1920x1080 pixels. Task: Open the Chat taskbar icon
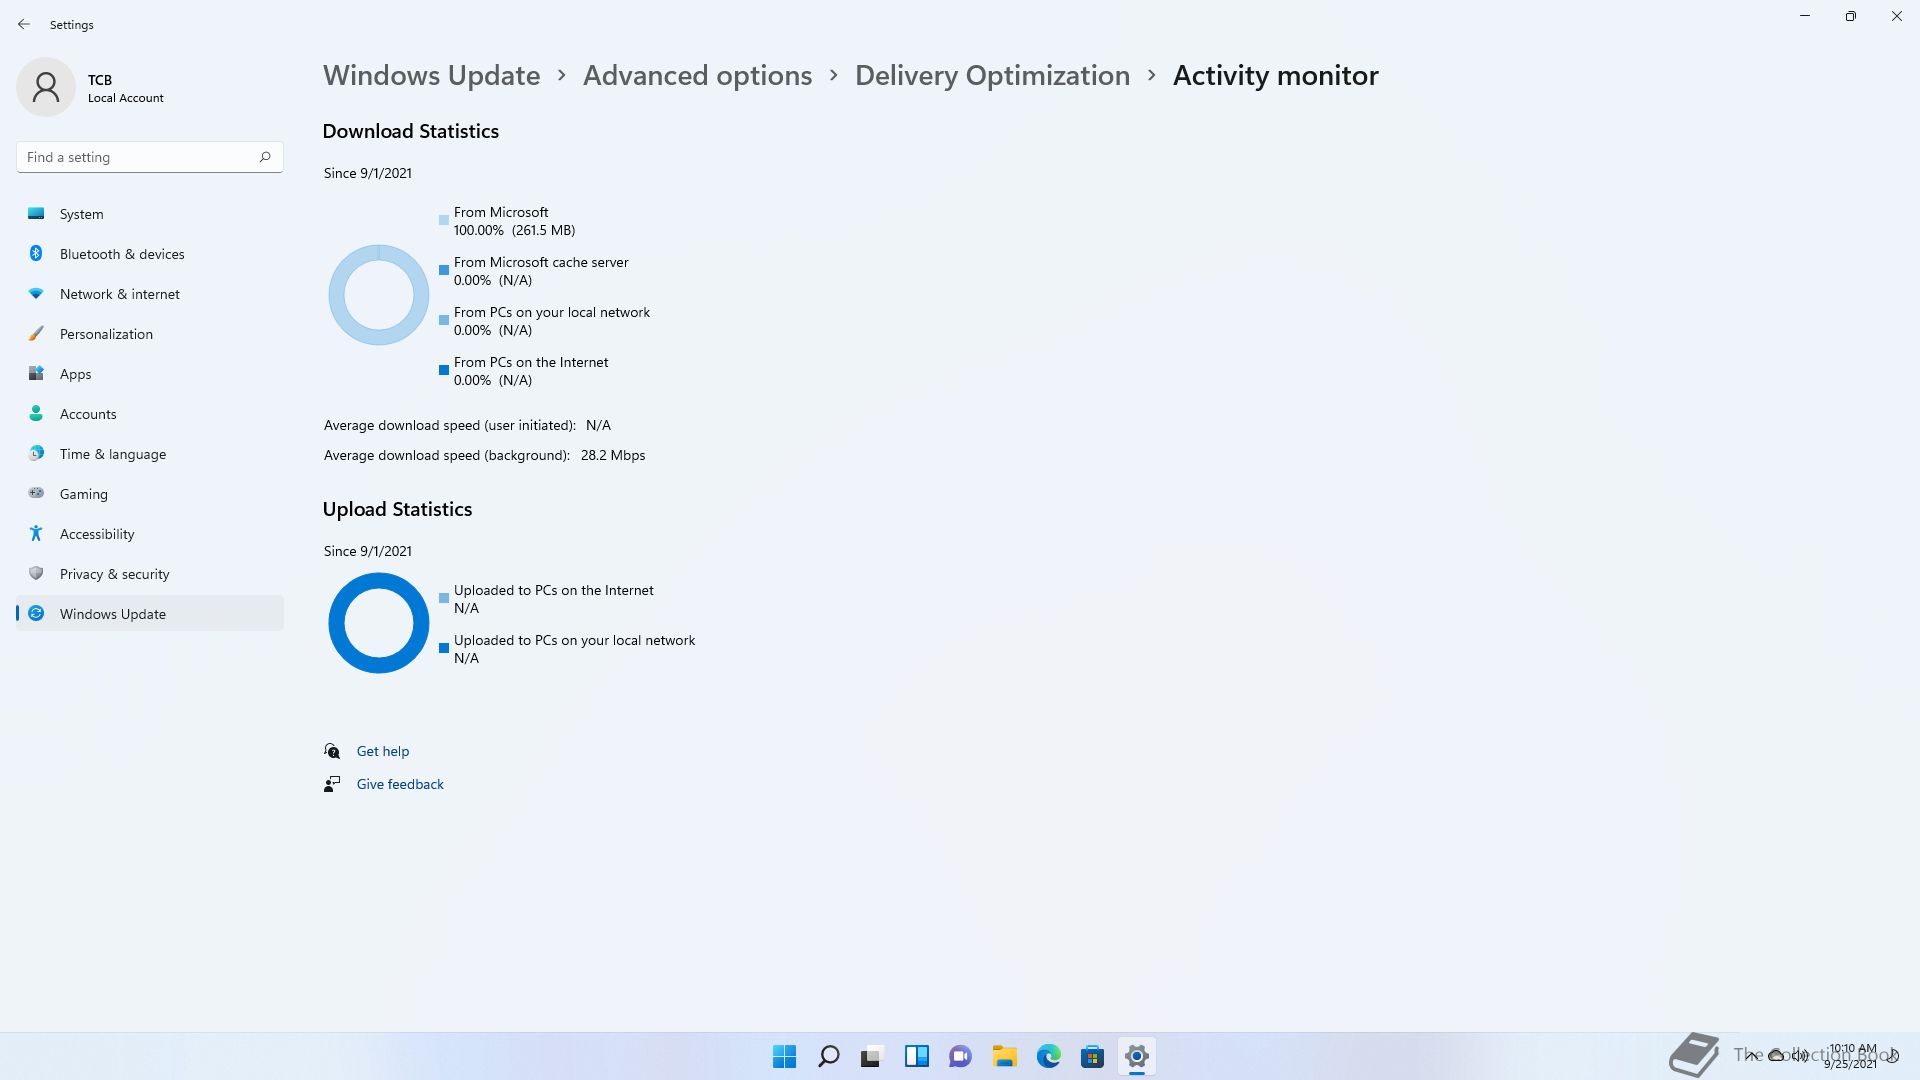pyautogui.click(x=960, y=1056)
